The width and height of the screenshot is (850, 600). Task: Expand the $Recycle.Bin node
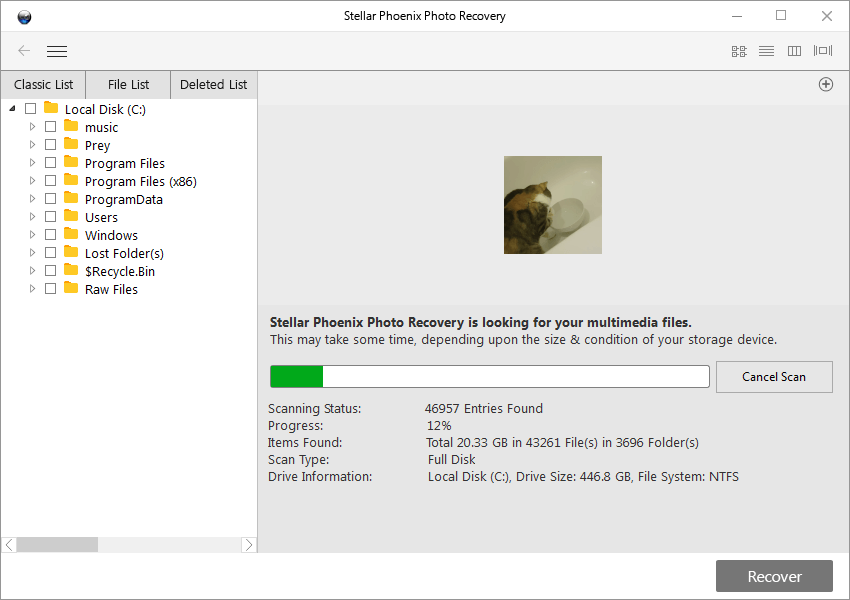(32, 270)
